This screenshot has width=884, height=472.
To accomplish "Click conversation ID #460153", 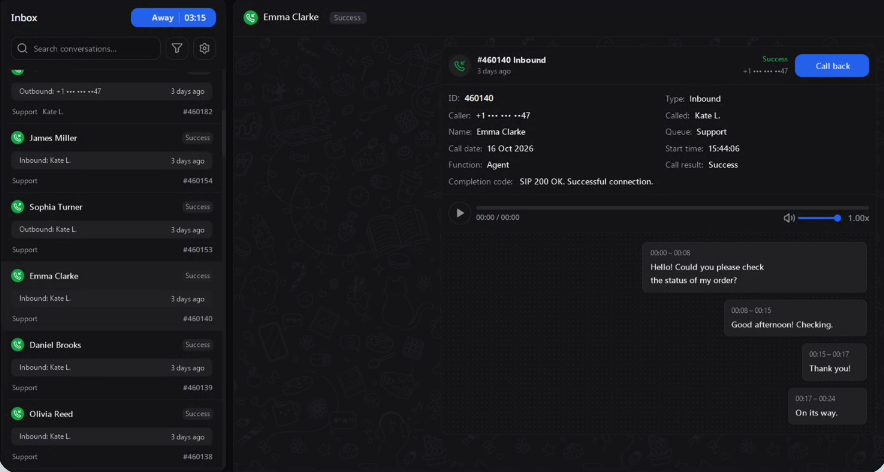I will point(197,249).
